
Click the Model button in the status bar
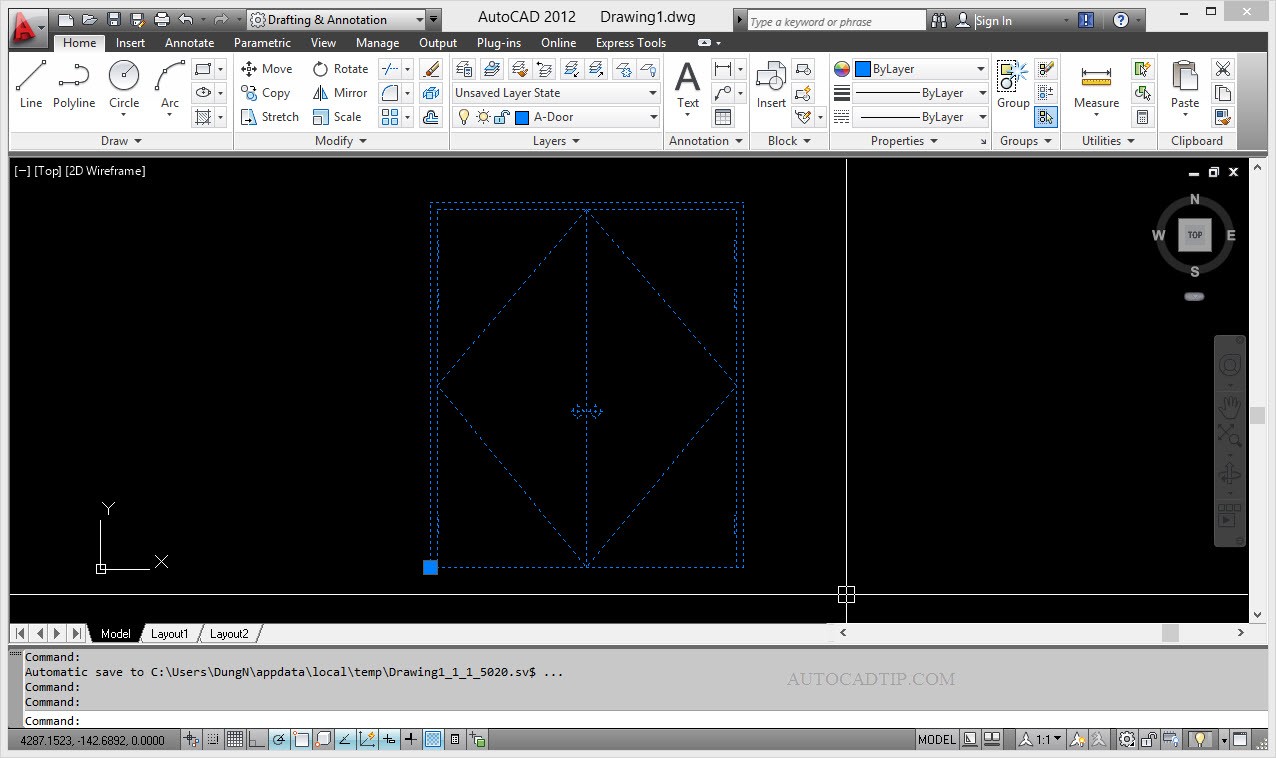936,739
